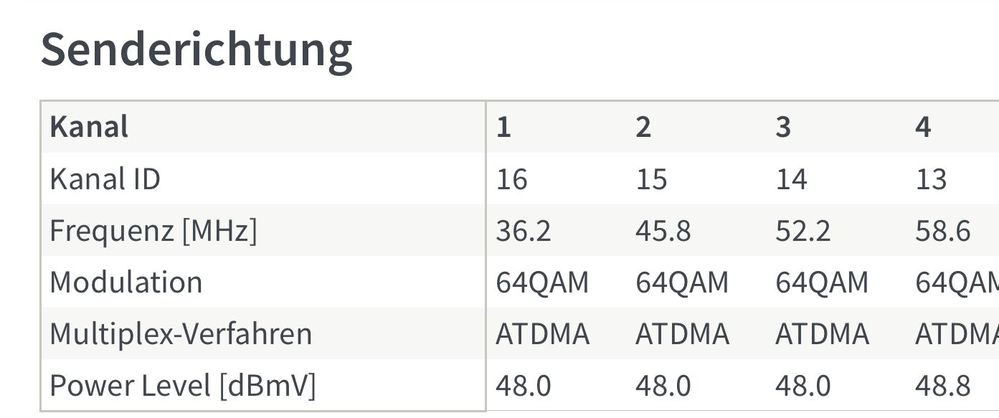Select the 48.8 power level value
999x418 pixels.
(943, 385)
